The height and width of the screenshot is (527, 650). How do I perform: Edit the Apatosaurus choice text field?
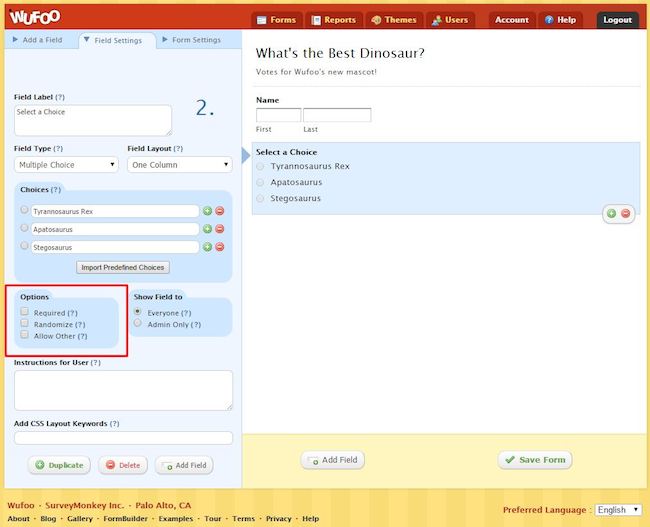click(x=115, y=229)
